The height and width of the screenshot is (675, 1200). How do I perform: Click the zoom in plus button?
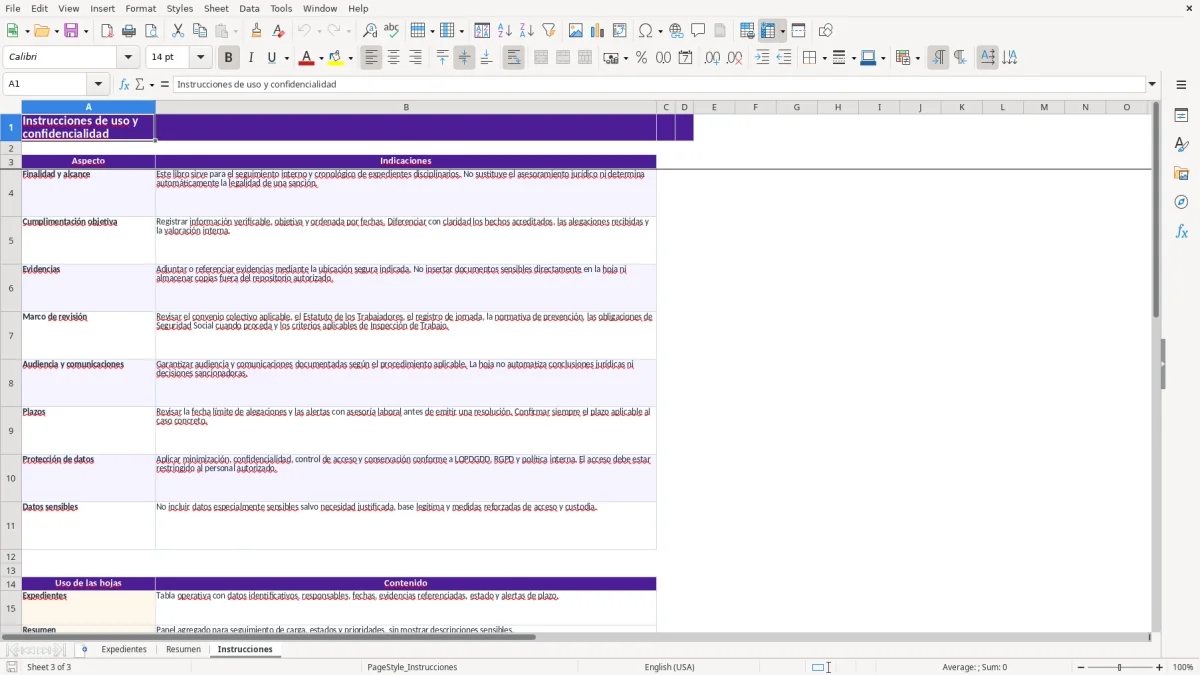point(1160,667)
